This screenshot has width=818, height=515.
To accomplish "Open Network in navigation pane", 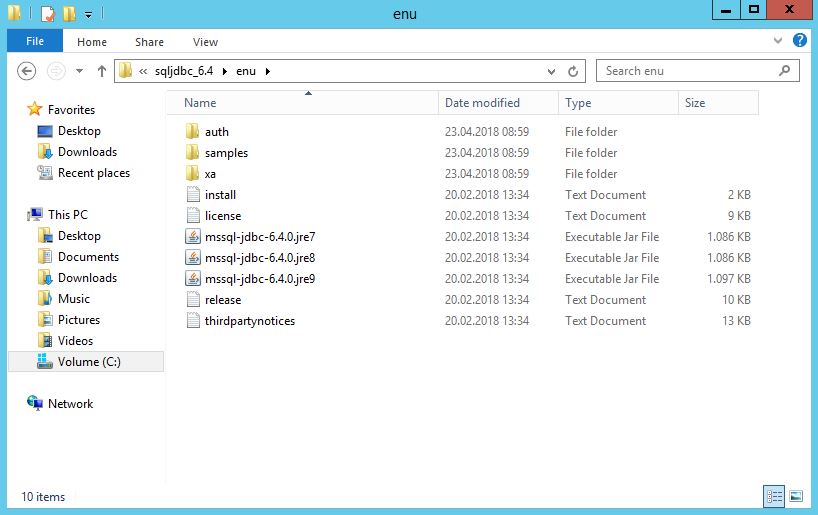I will click(70, 403).
